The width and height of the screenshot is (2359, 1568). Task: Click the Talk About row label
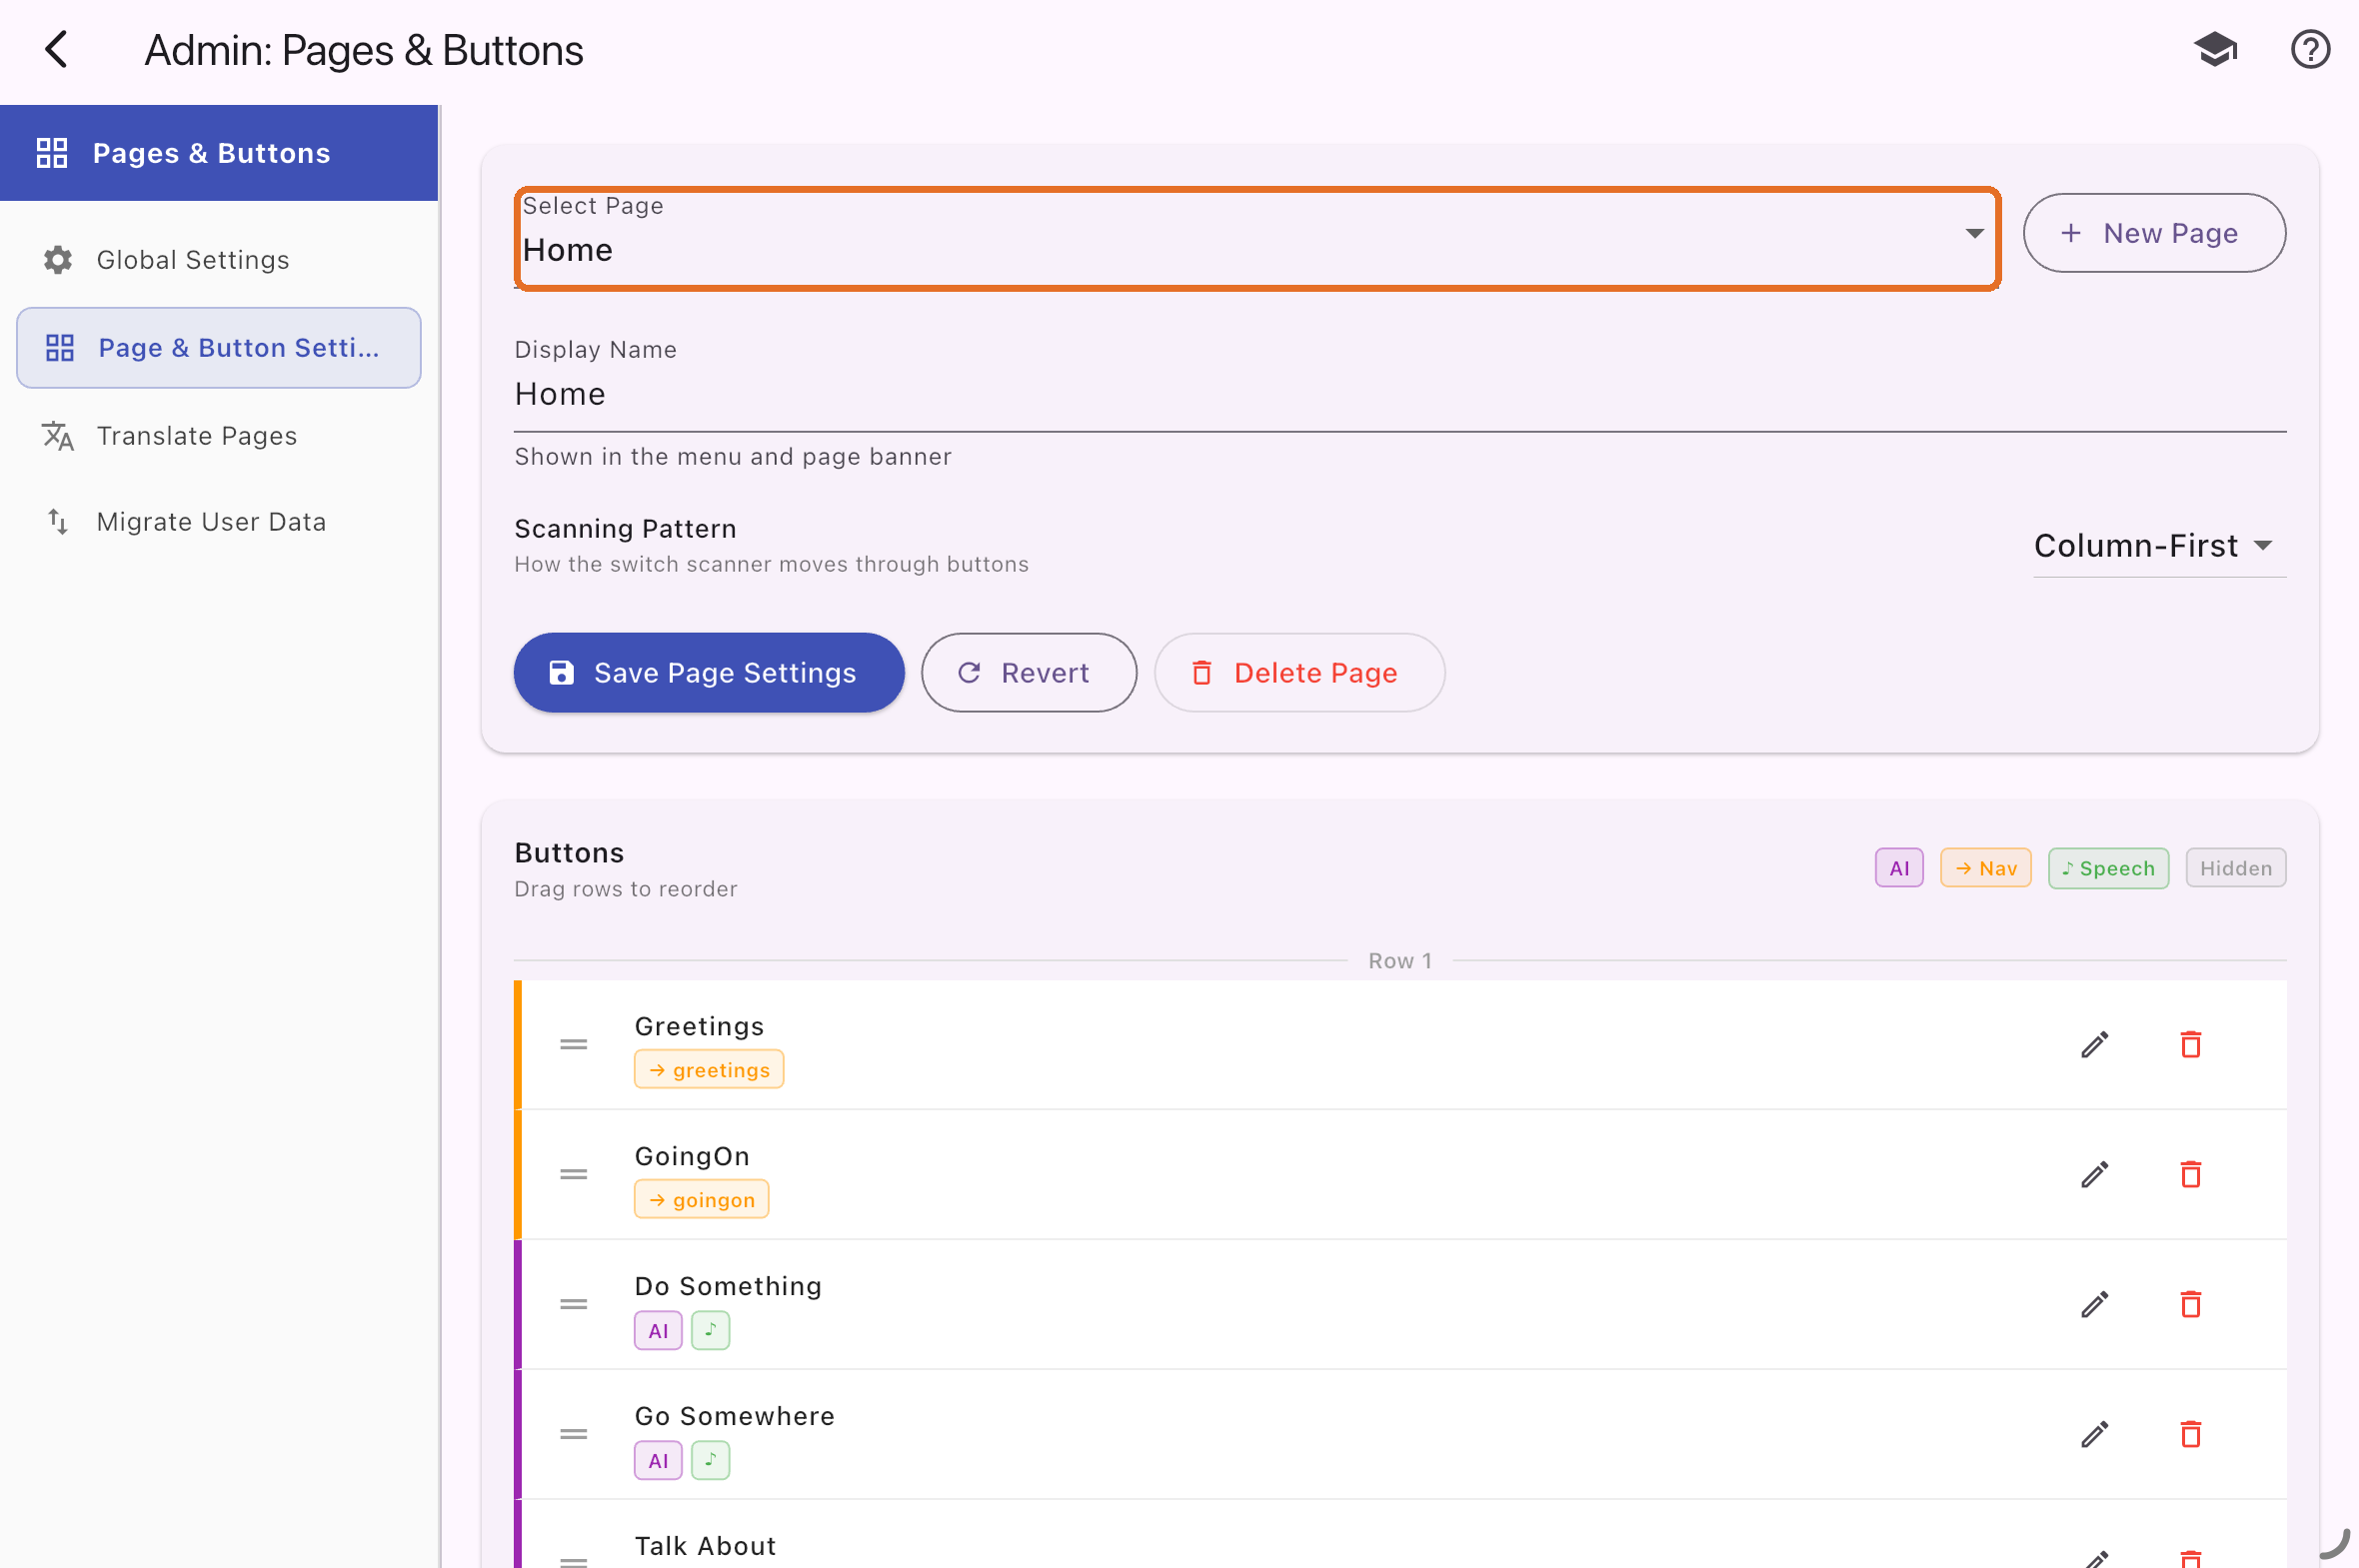click(x=706, y=1546)
